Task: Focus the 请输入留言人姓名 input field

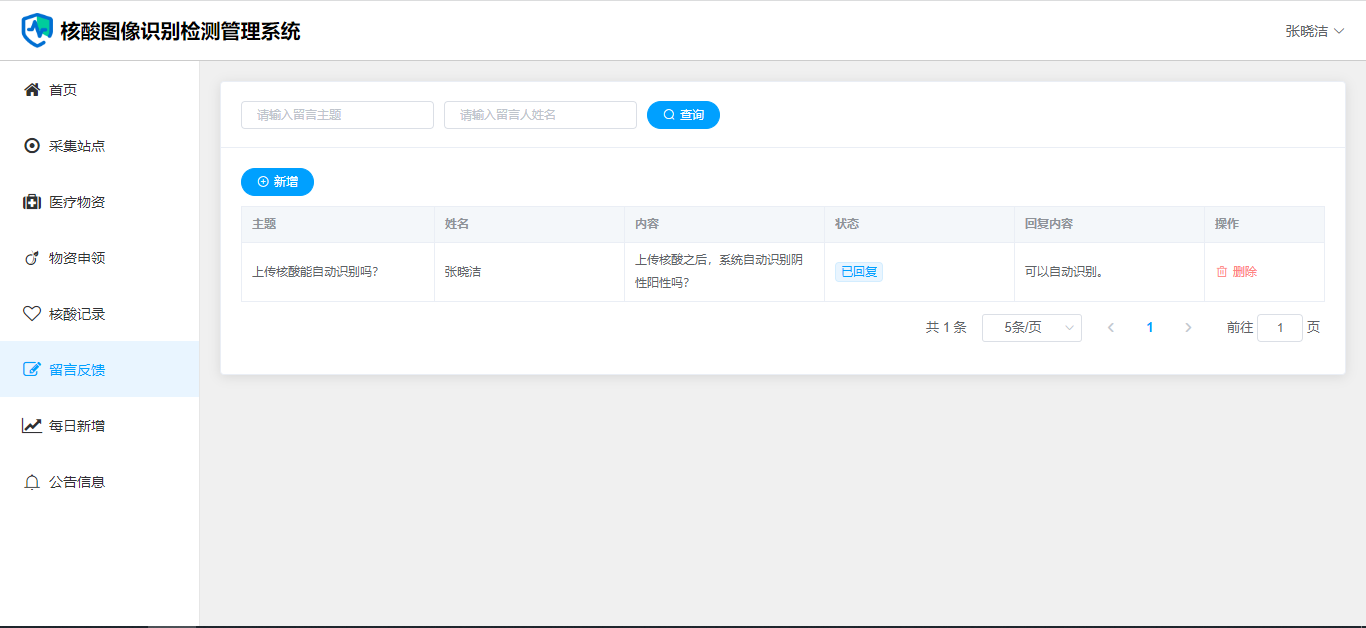Action: [x=540, y=115]
